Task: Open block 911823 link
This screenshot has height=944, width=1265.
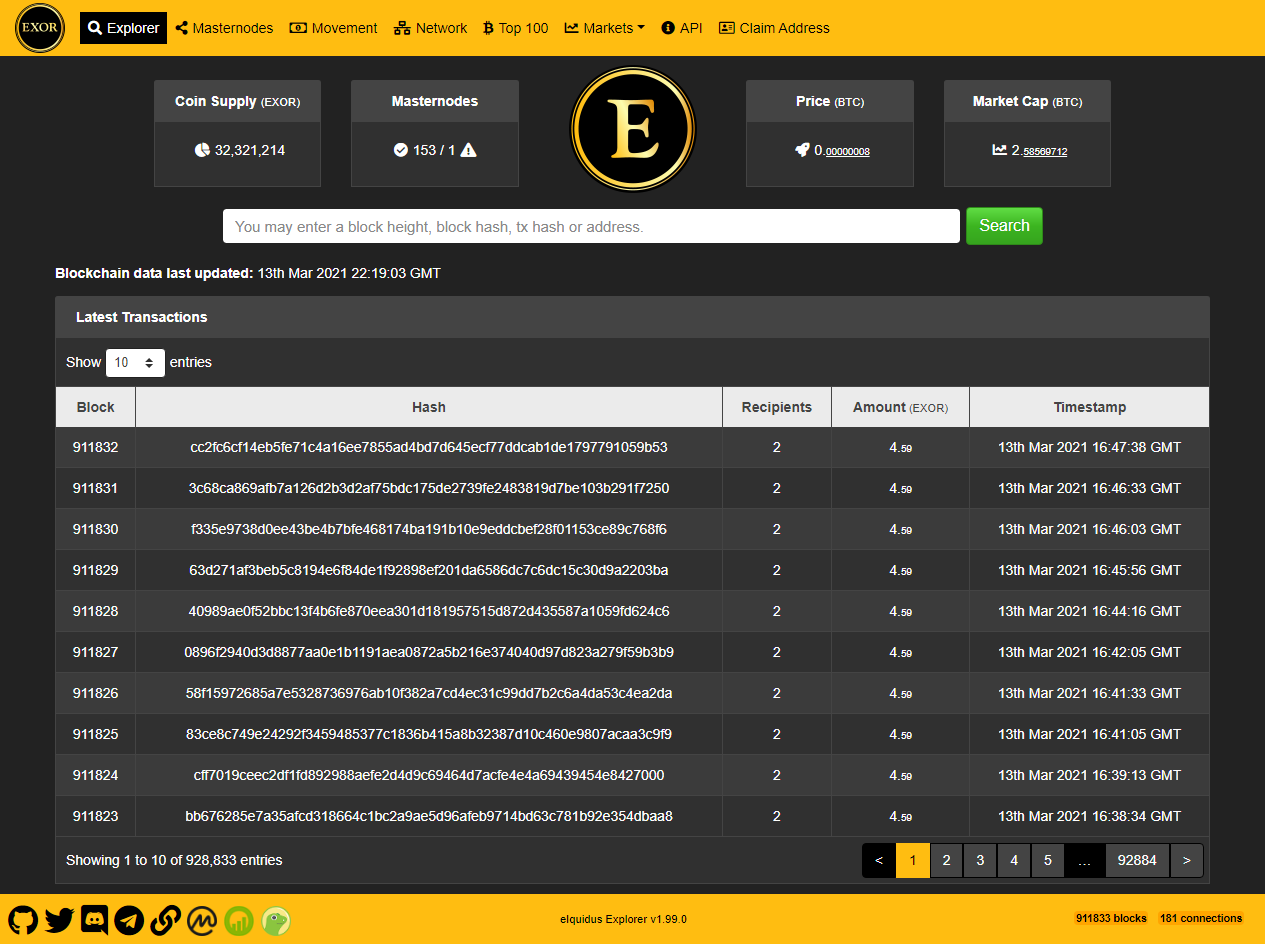Action: [95, 816]
